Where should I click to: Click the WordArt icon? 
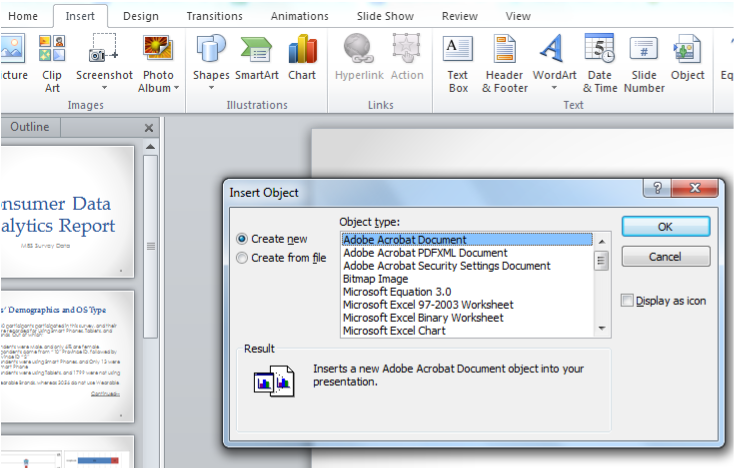552,48
